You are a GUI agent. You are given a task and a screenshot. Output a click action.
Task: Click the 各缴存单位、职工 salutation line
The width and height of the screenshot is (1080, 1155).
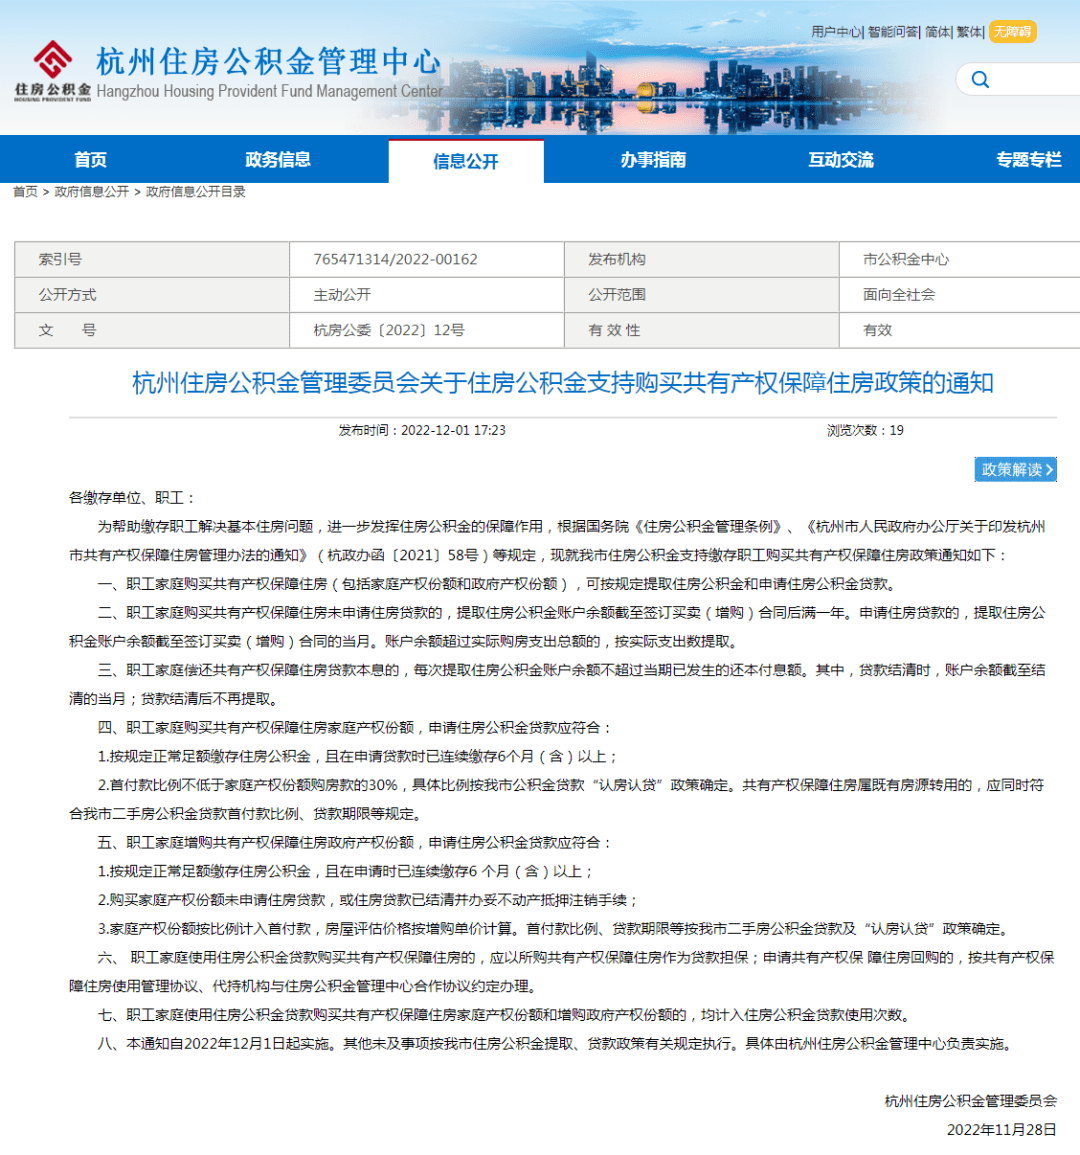pyautogui.click(x=133, y=498)
